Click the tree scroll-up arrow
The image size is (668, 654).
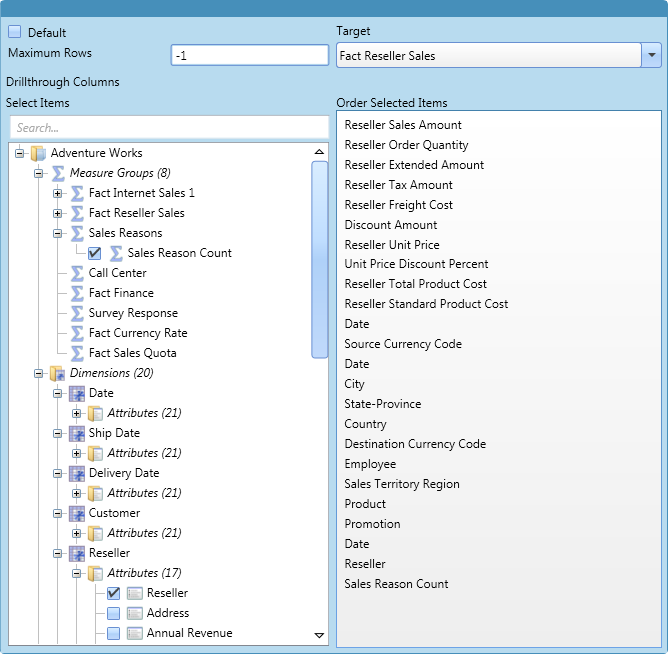click(x=319, y=152)
